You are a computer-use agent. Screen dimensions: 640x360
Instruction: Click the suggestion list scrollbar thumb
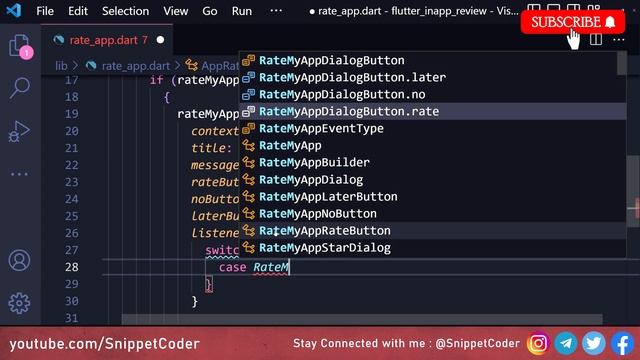[621, 64]
